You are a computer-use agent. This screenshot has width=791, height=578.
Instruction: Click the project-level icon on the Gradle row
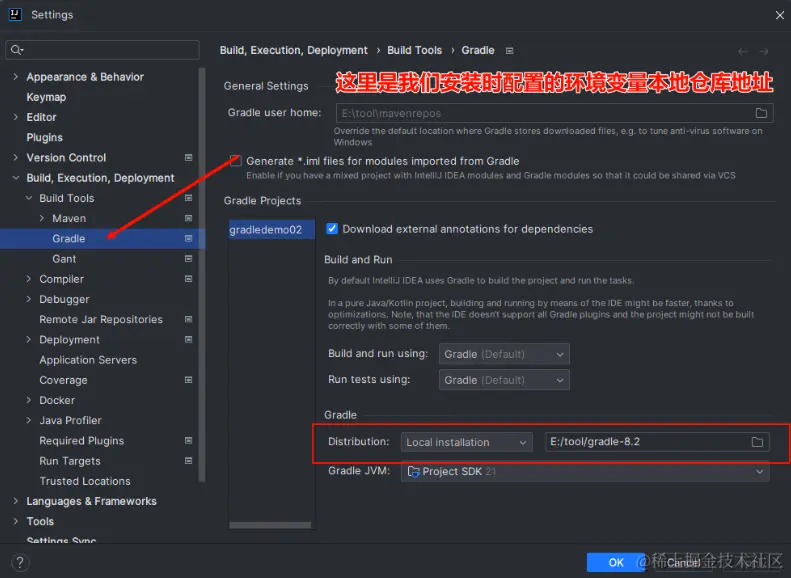coord(189,239)
